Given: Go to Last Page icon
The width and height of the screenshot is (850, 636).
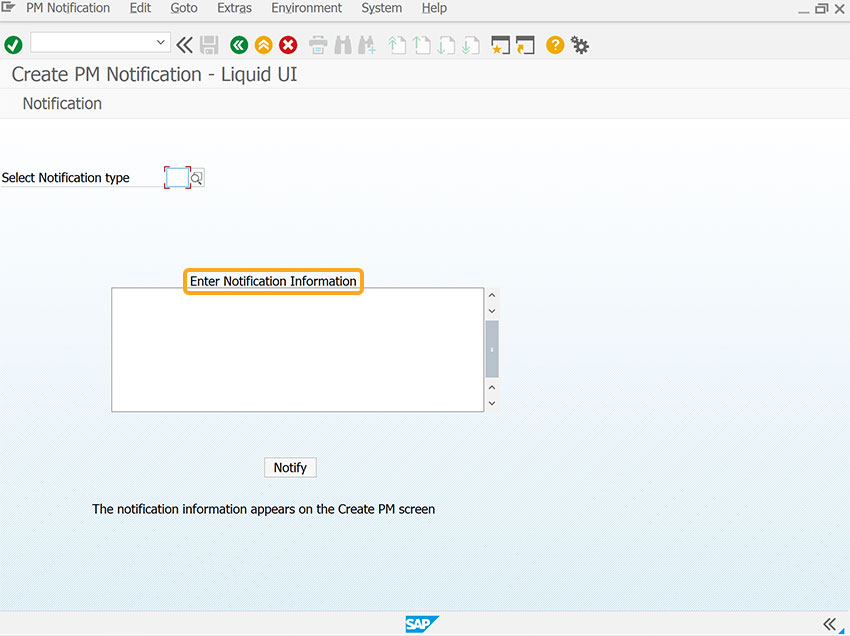Looking at the screenshot, I should pyautogui.click(x=471, y=45).
